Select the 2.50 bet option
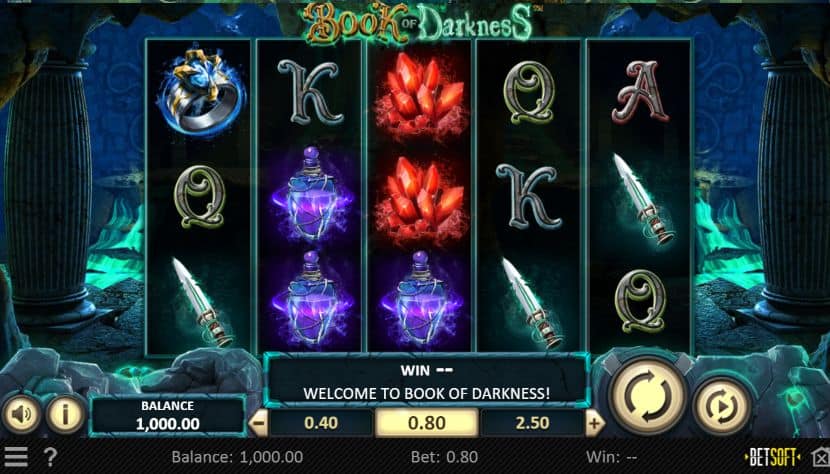Image resolution: width=830 pixels, height=474 pixels. pyautogui.click(x=532, y=423)
